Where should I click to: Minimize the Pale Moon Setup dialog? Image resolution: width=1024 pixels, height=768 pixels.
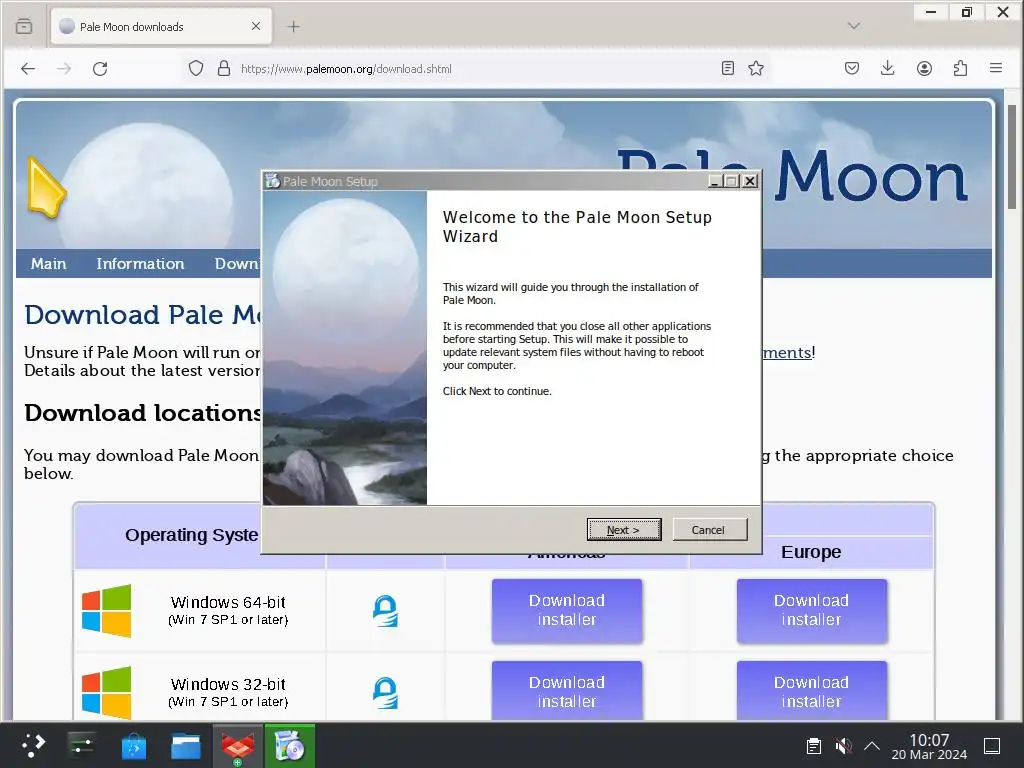715,182
